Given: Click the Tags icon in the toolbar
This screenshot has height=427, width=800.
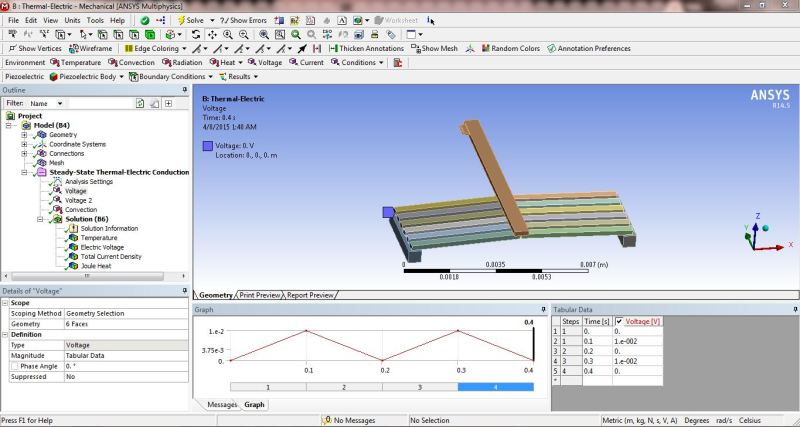Looking at the screenshot, I should click(391, 35).
